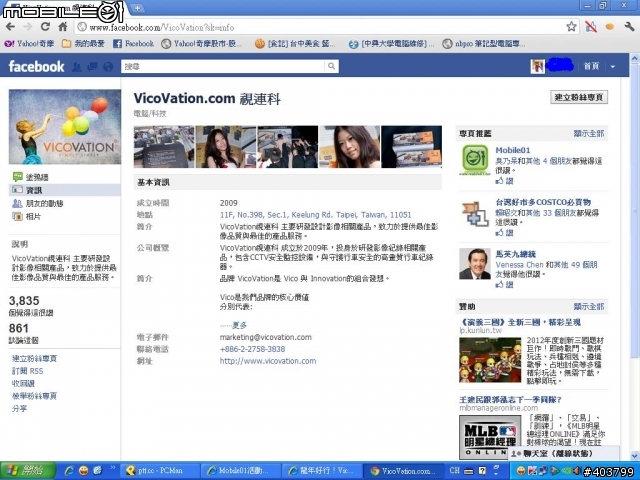Bookmark page with the star icon
This screenshot has height=480, width=640.
571,27
